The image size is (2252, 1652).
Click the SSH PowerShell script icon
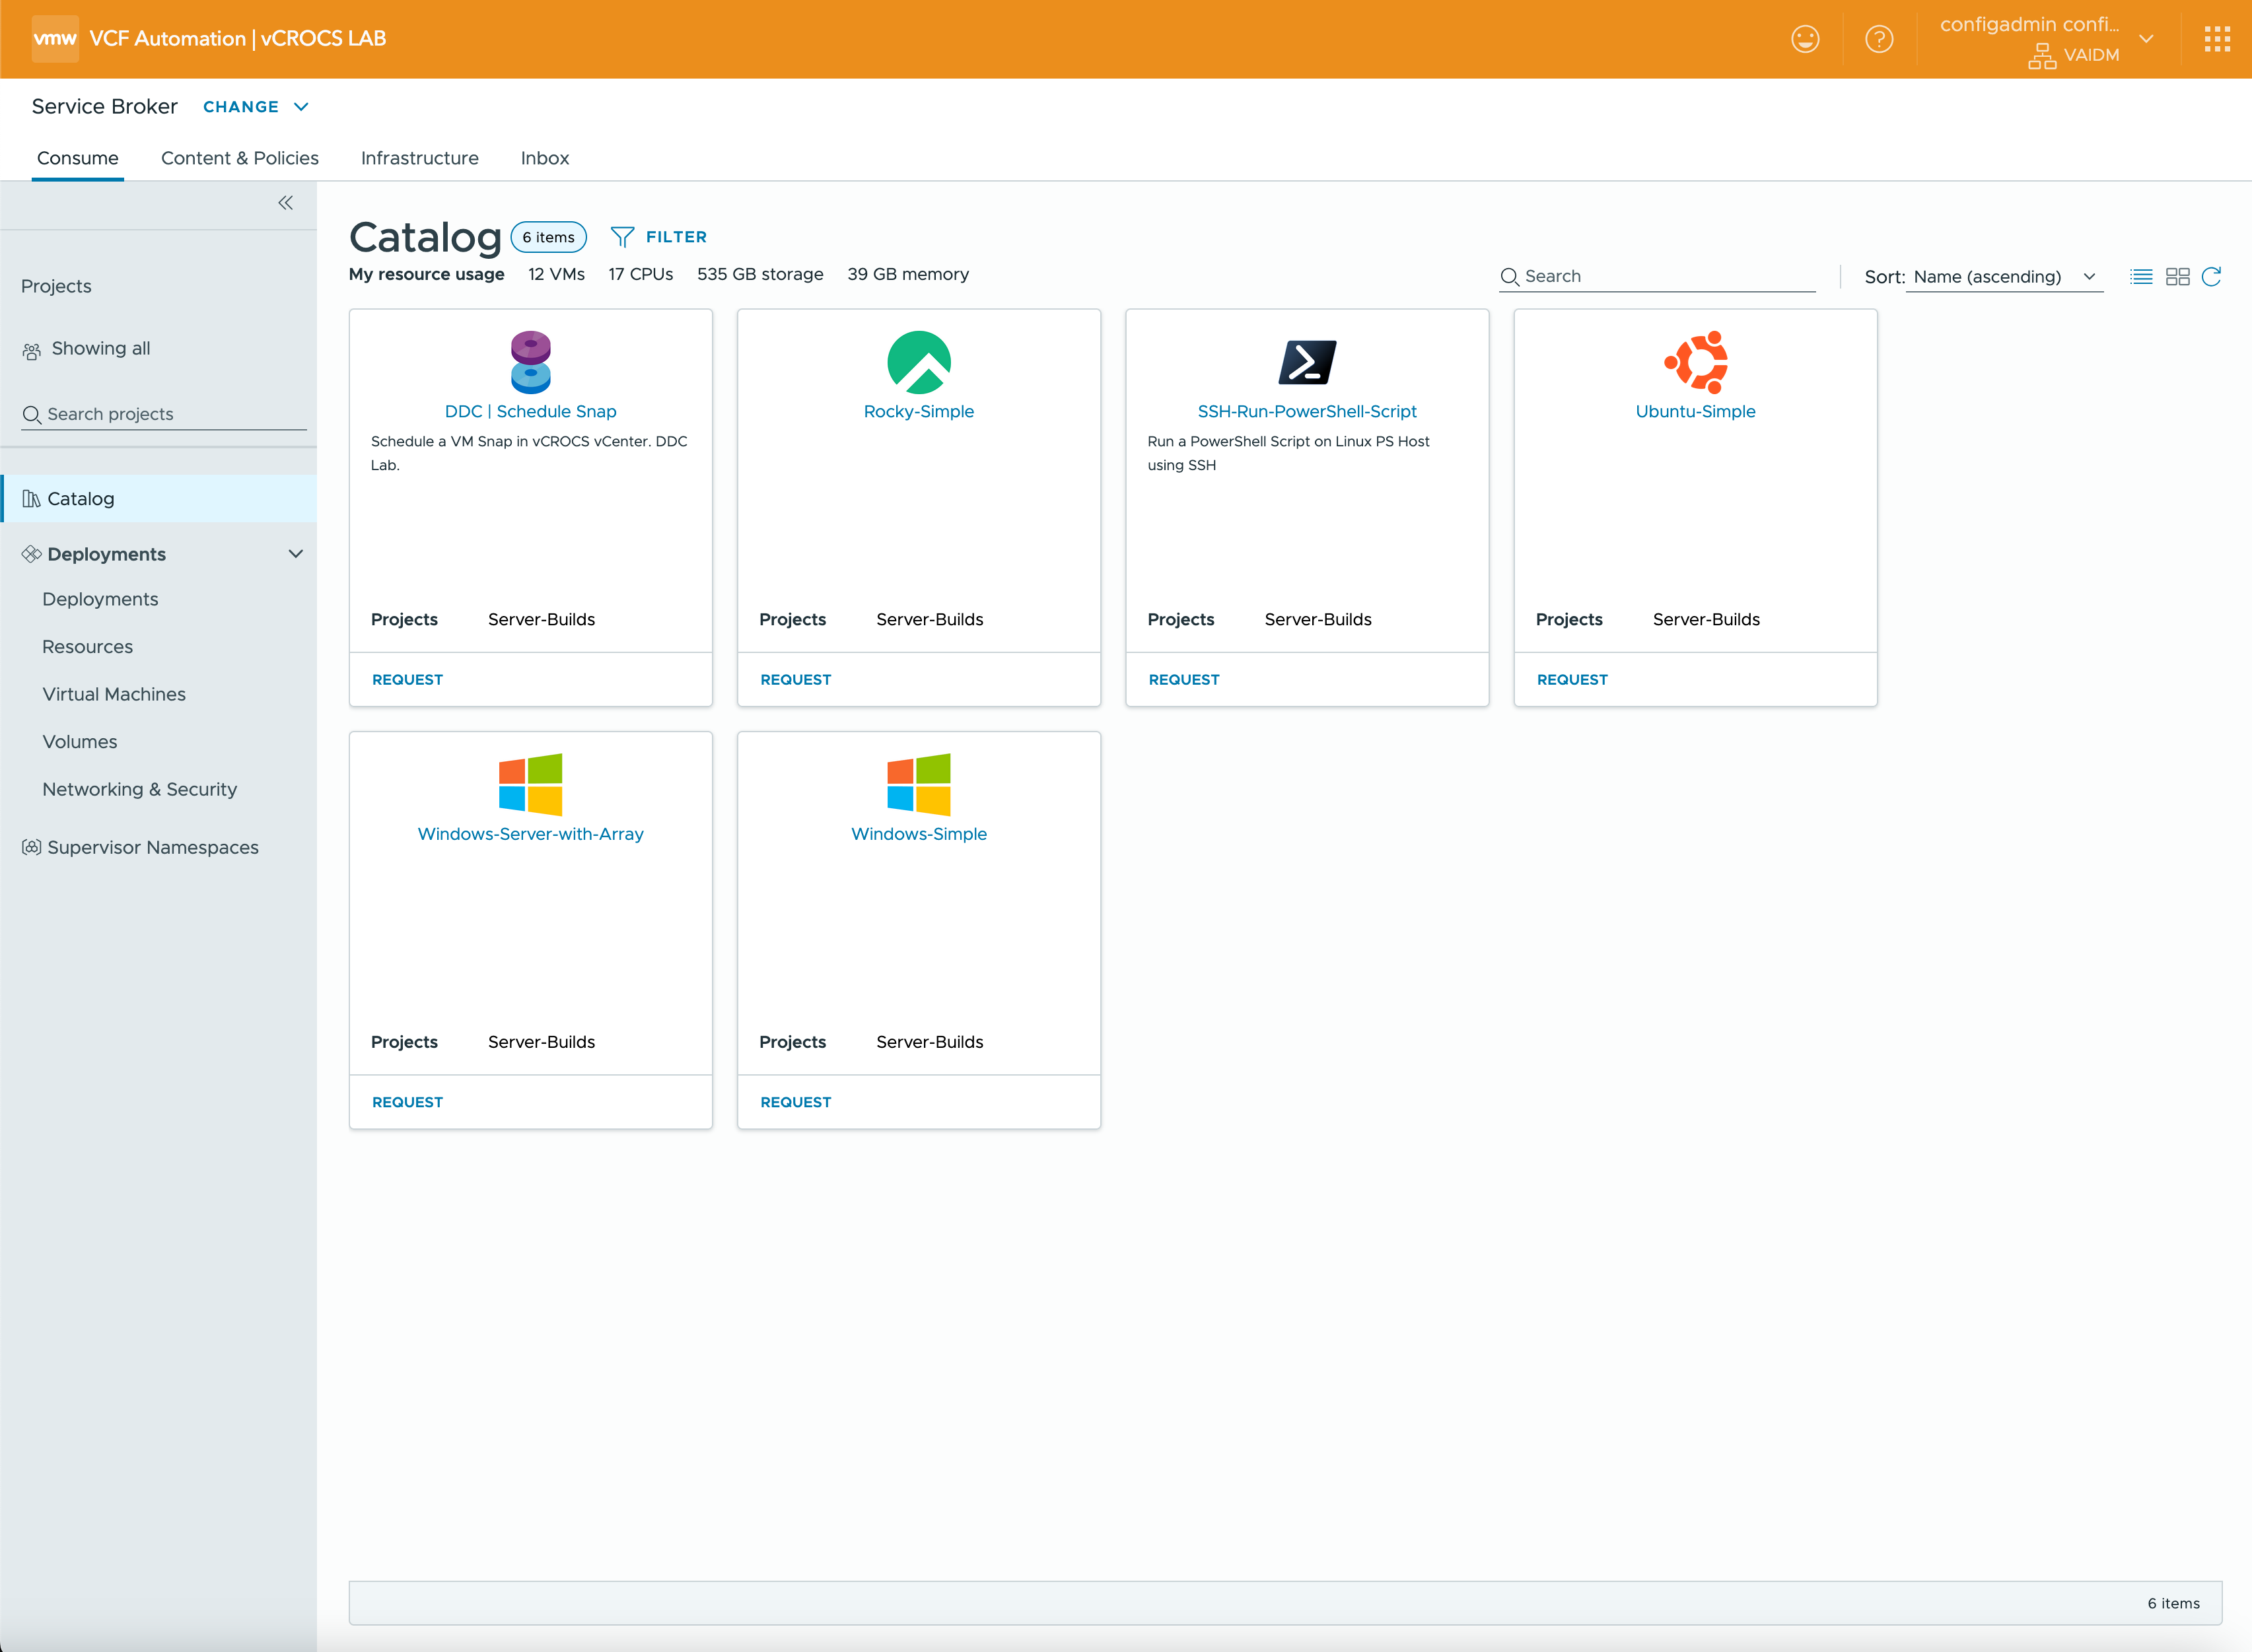coord(1307,362)
